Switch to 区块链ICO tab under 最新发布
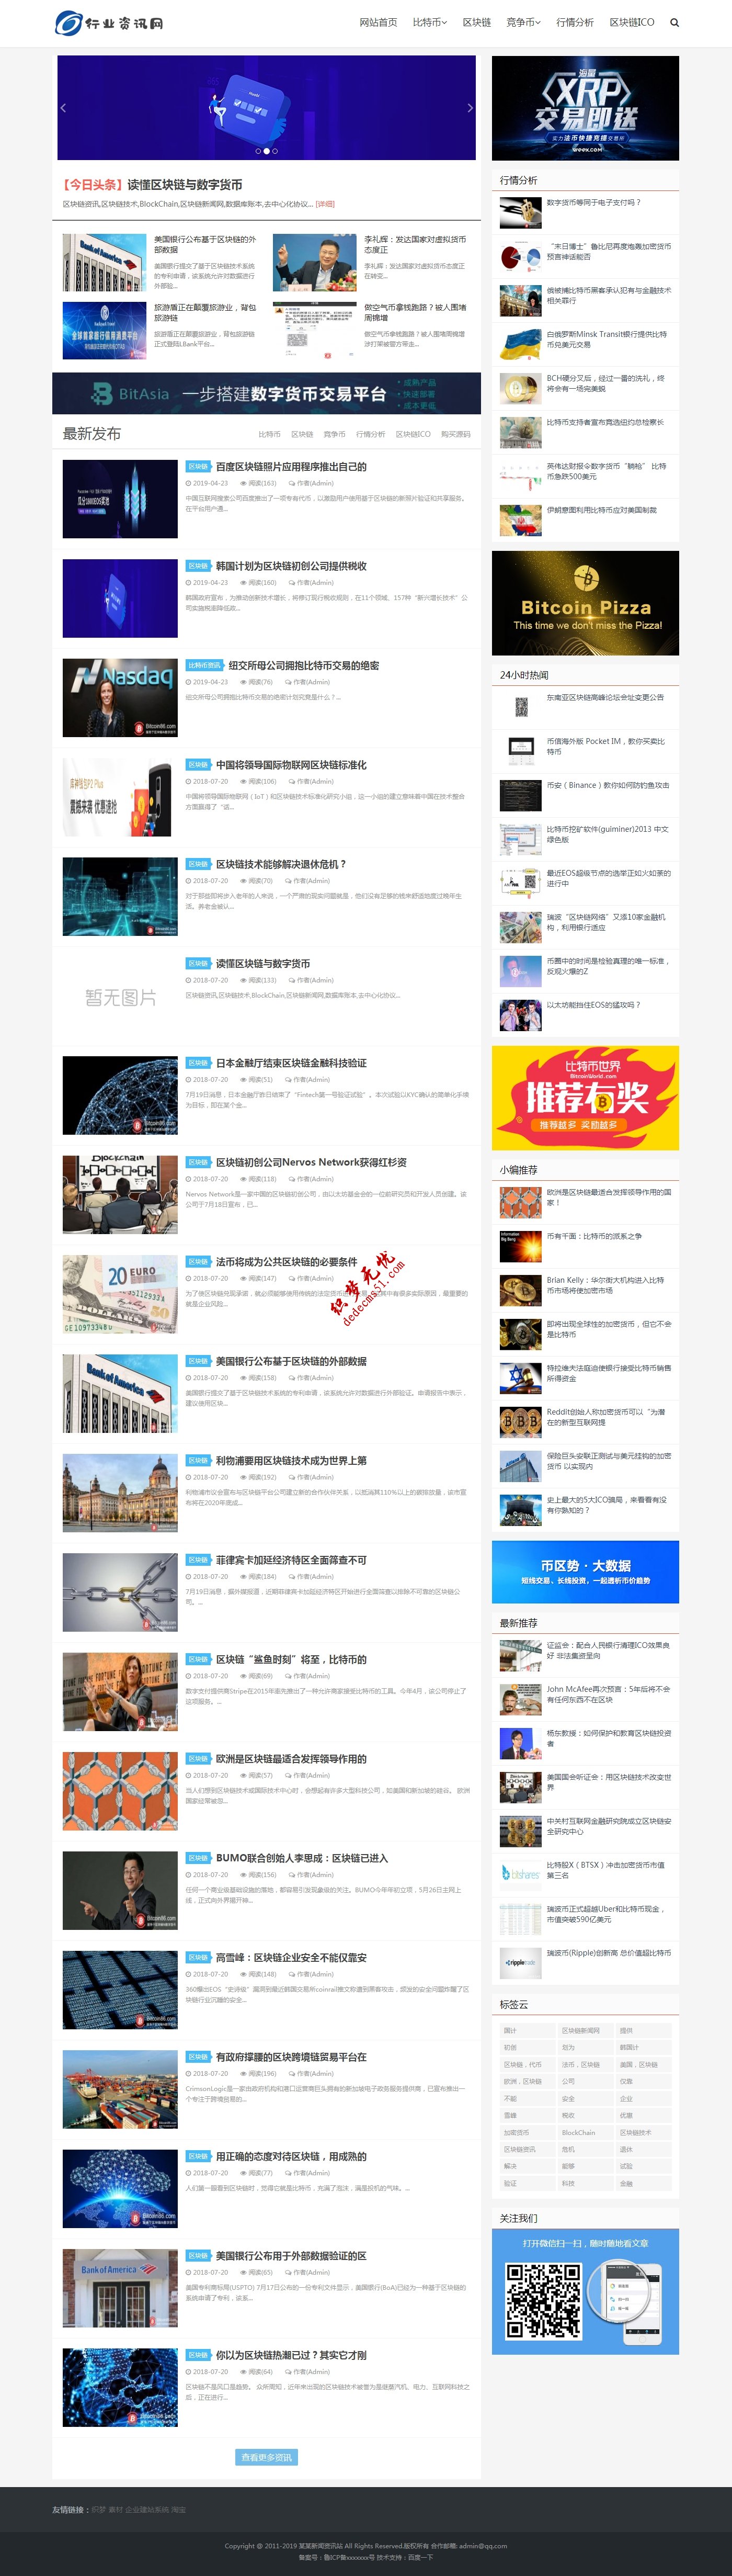 pyautogui.click(x=413, y=434)
